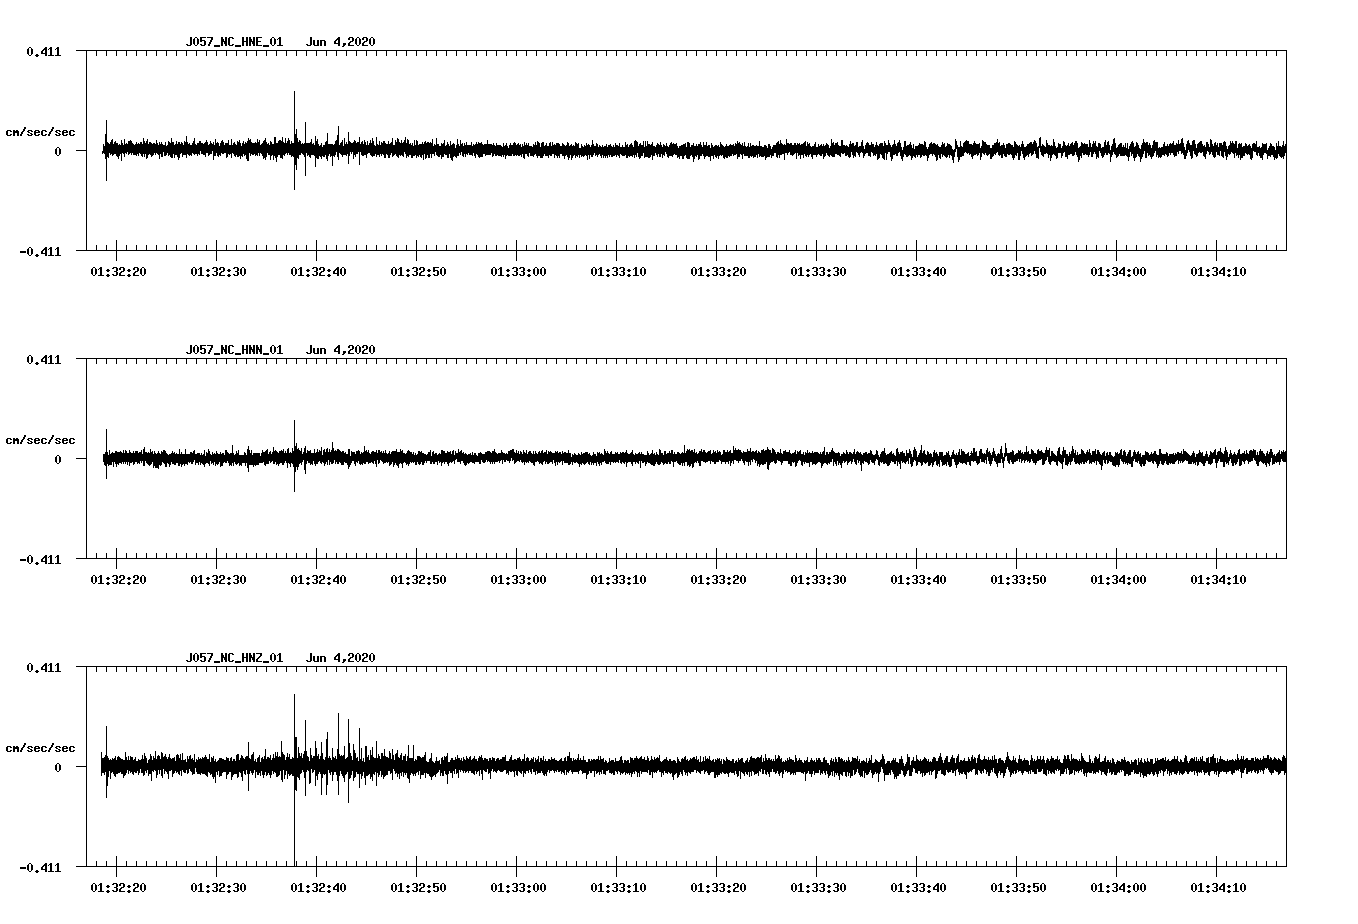
Task: Click the 0.411 upper limit on HNE plot
Action: [x=44, y=52]
